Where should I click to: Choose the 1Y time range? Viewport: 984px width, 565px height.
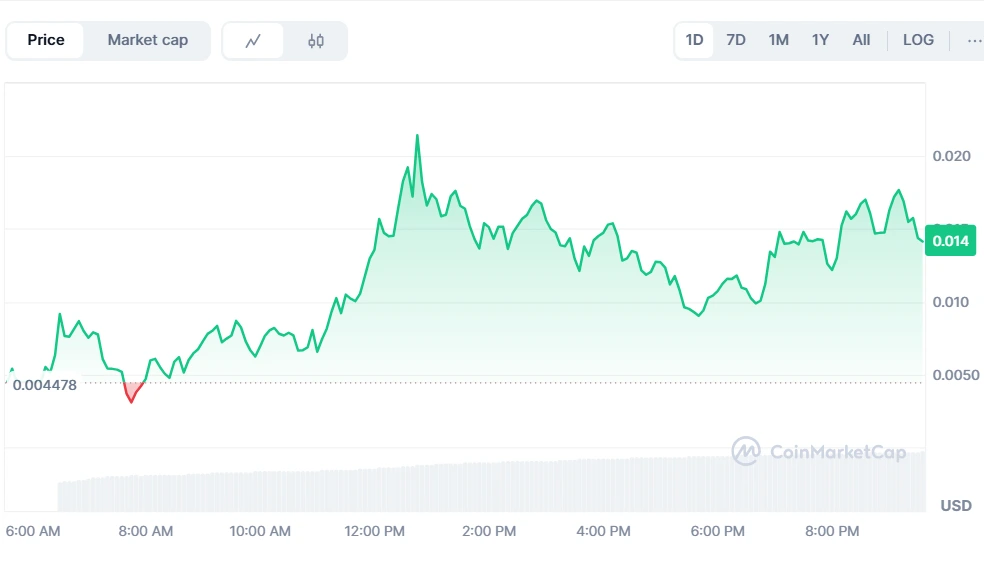pos(820,40)
